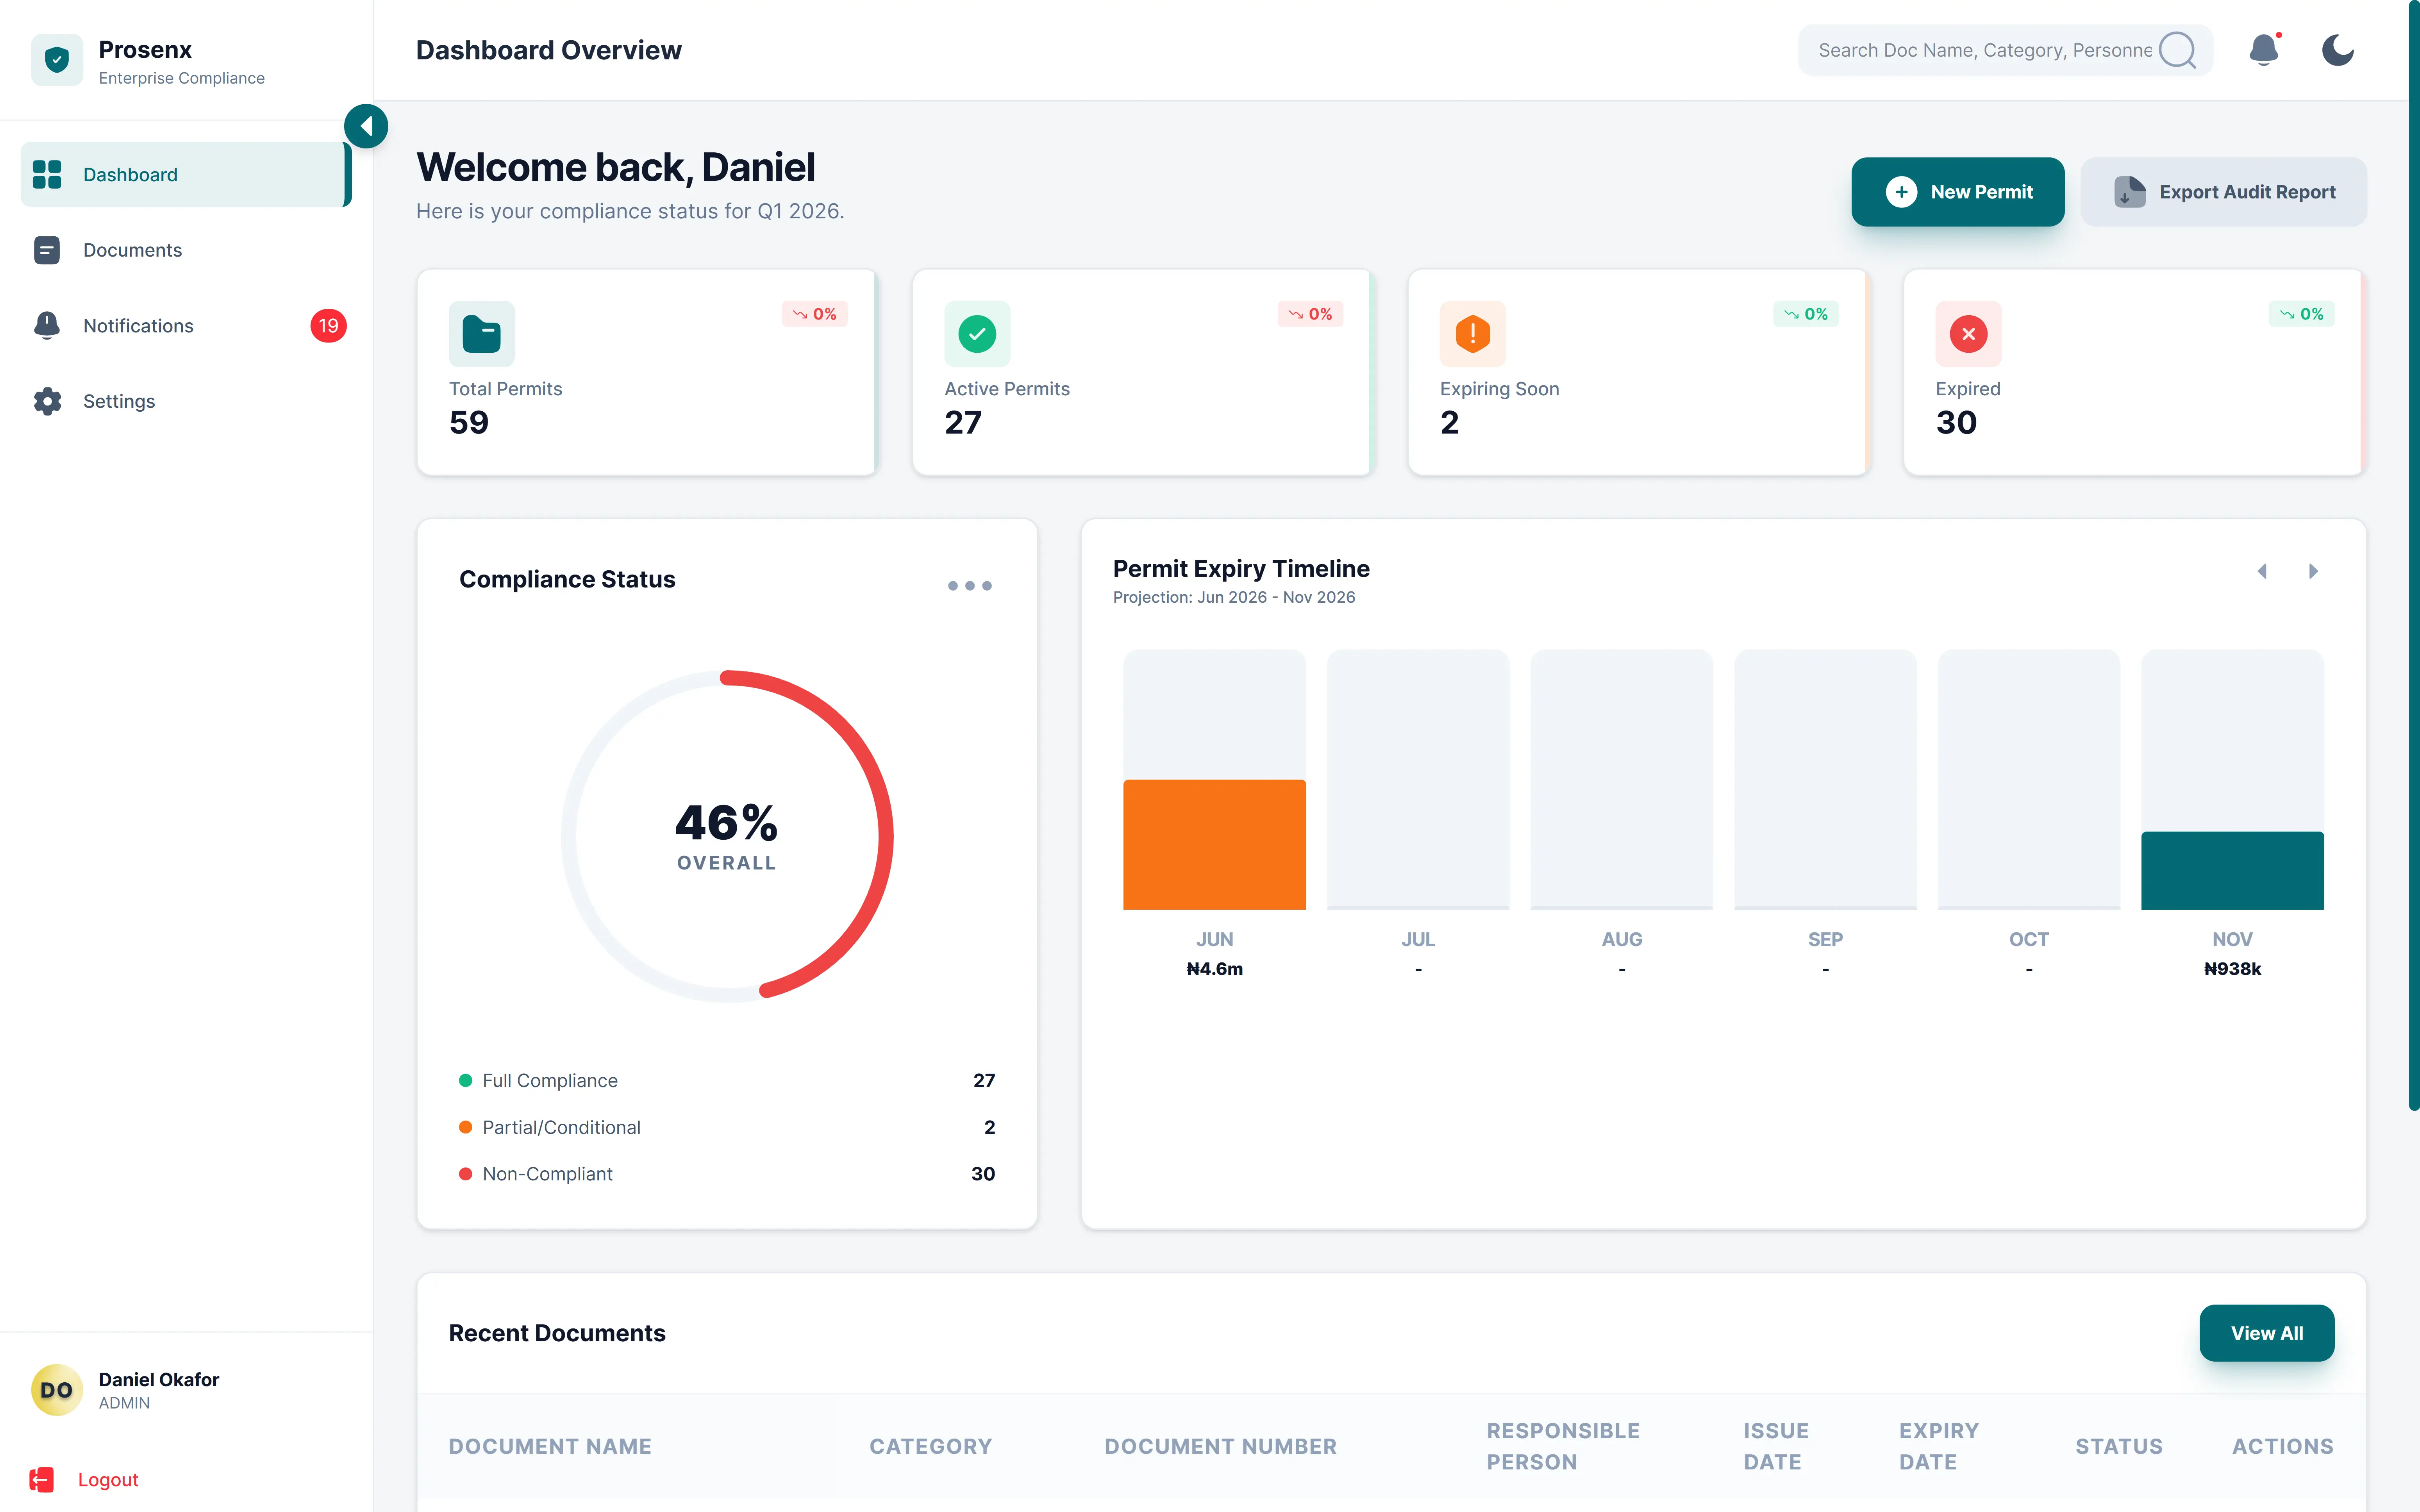Click the Expired 30 card

point(2134,372)
